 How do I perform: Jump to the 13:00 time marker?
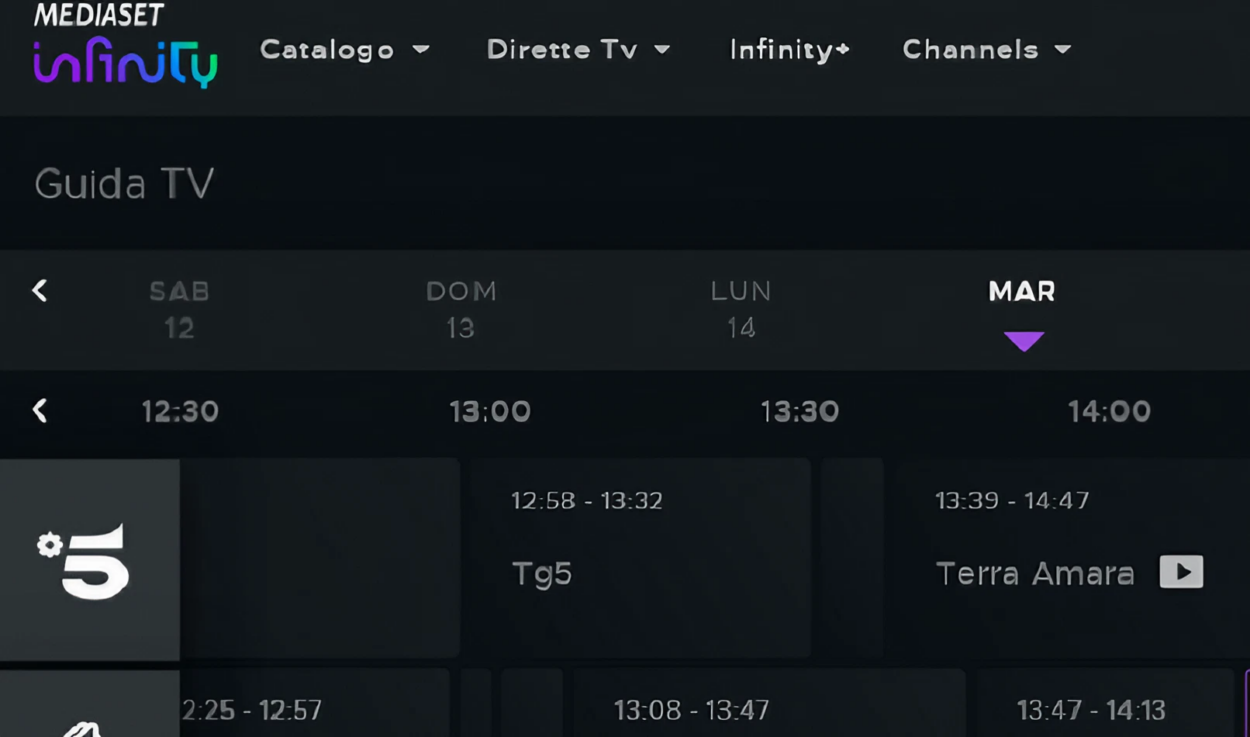[x=490, y=411]
